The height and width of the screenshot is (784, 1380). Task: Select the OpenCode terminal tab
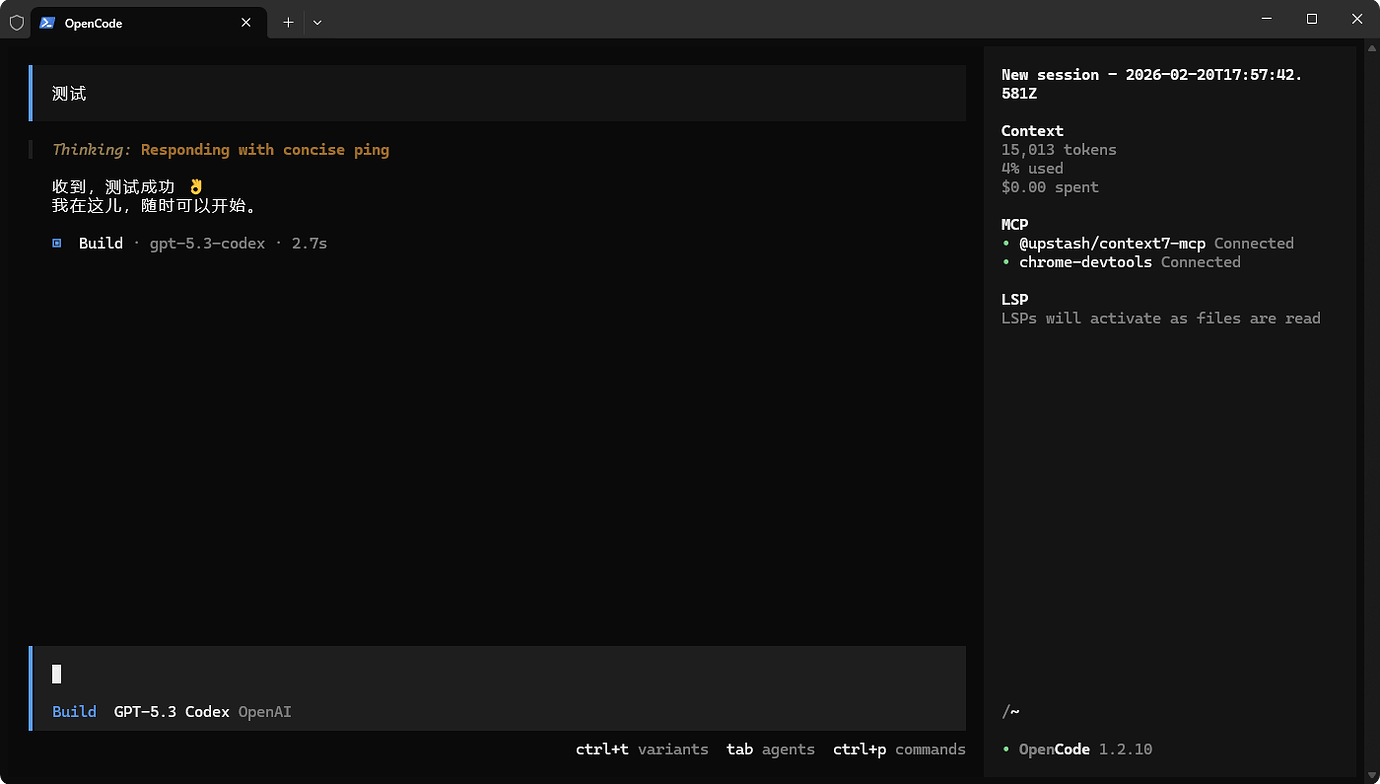(x=149, y=22)
